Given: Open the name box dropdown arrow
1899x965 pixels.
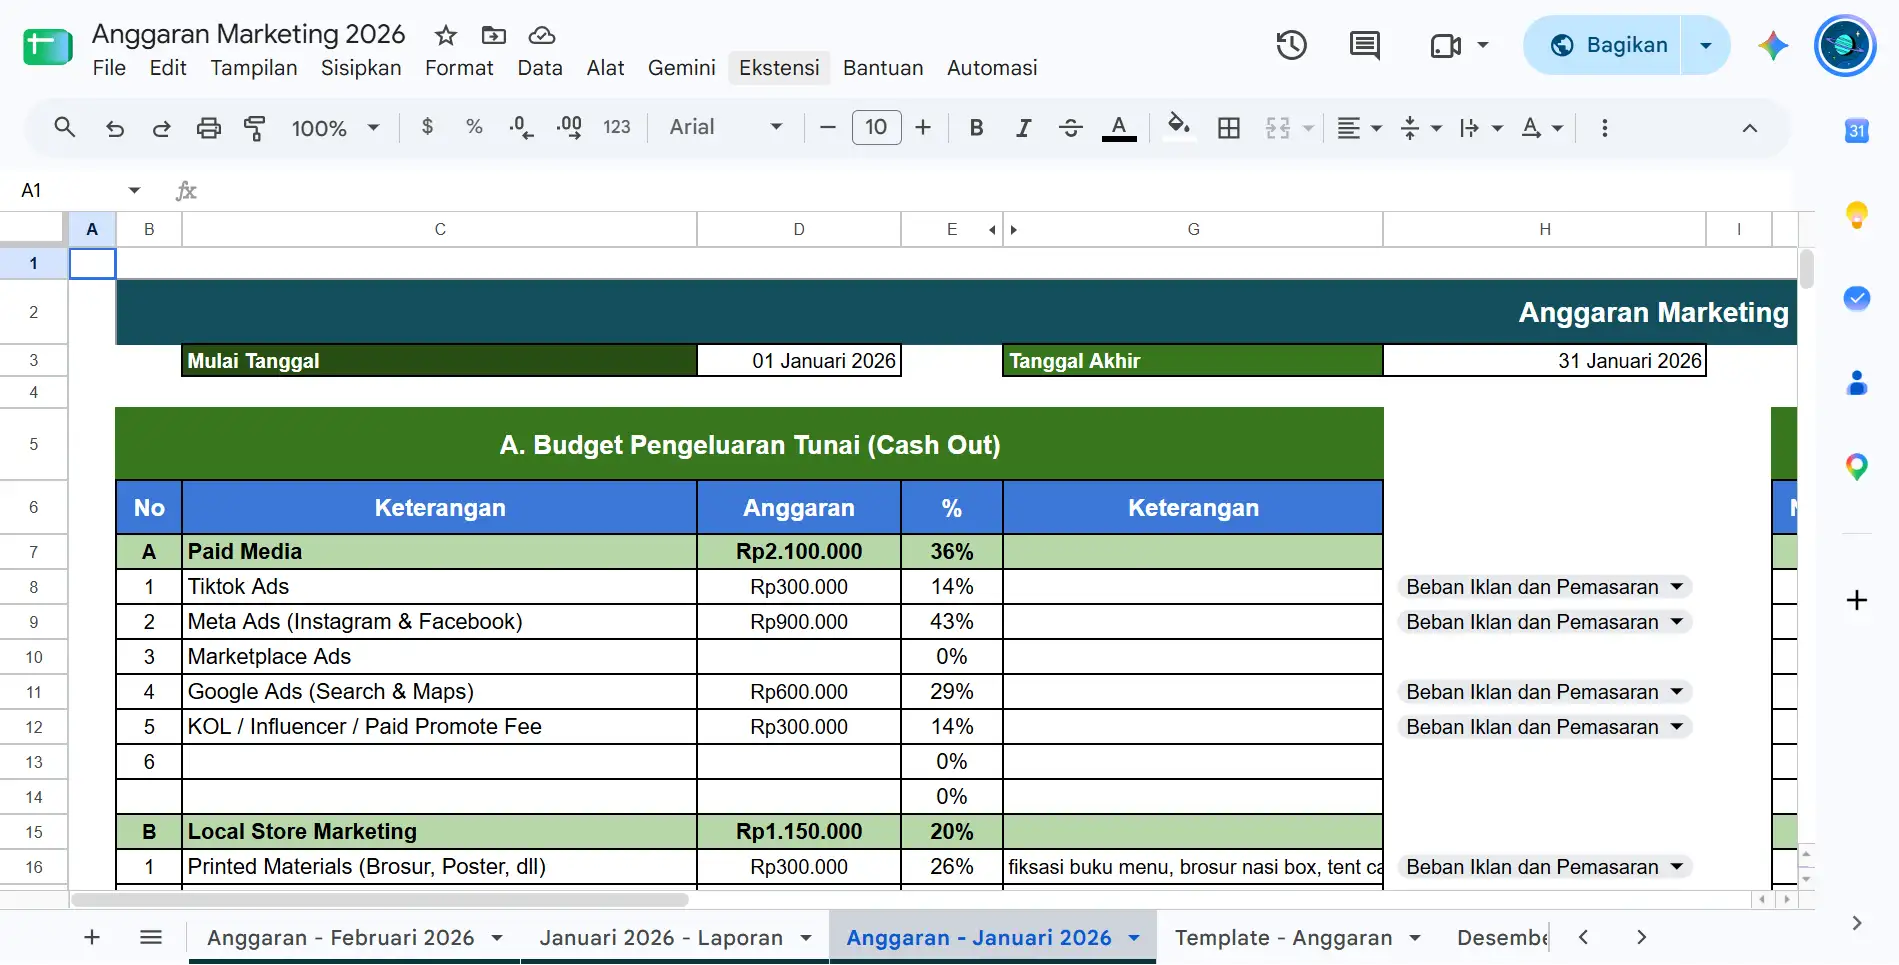Looking at the screenshot, I should (134, 191).
